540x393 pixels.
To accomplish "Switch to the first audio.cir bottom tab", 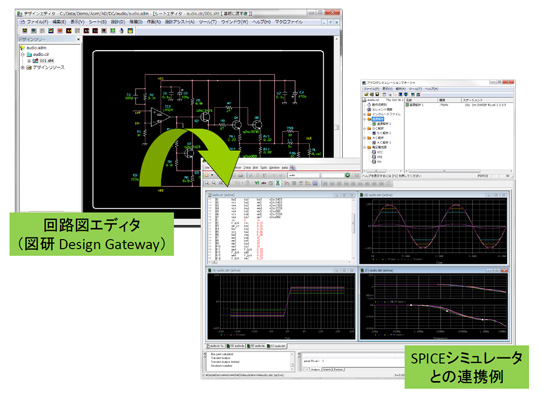I will point(215,346).
